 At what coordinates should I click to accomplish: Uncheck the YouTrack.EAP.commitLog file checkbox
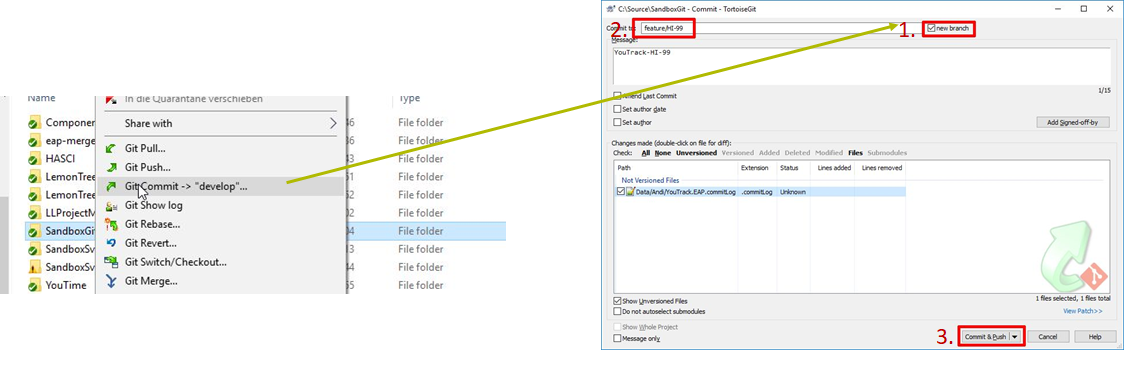pos(621,192)
